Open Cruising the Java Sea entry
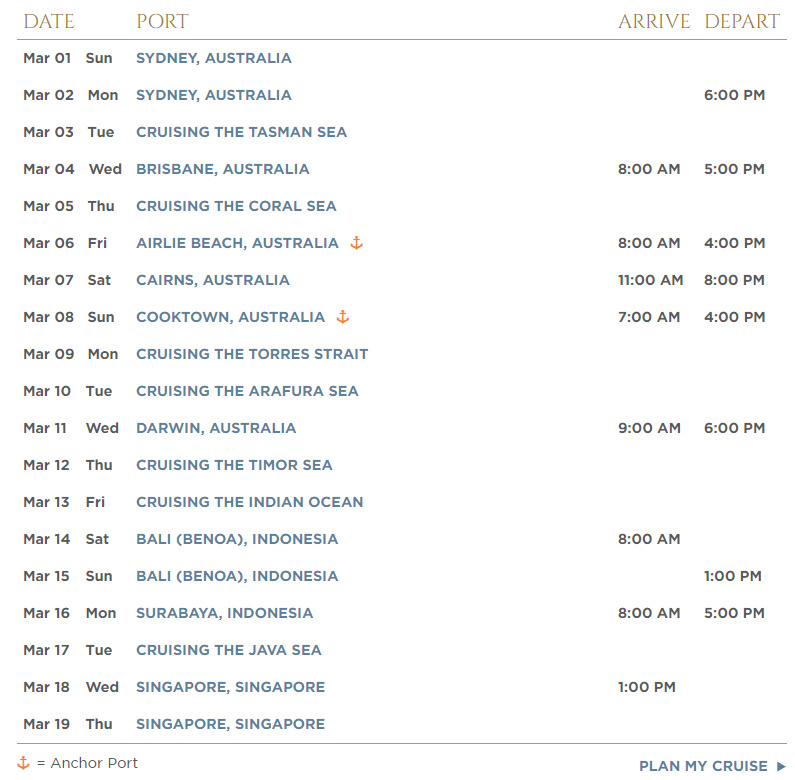The width and height of the screenshot is (795, 780). 229,650
